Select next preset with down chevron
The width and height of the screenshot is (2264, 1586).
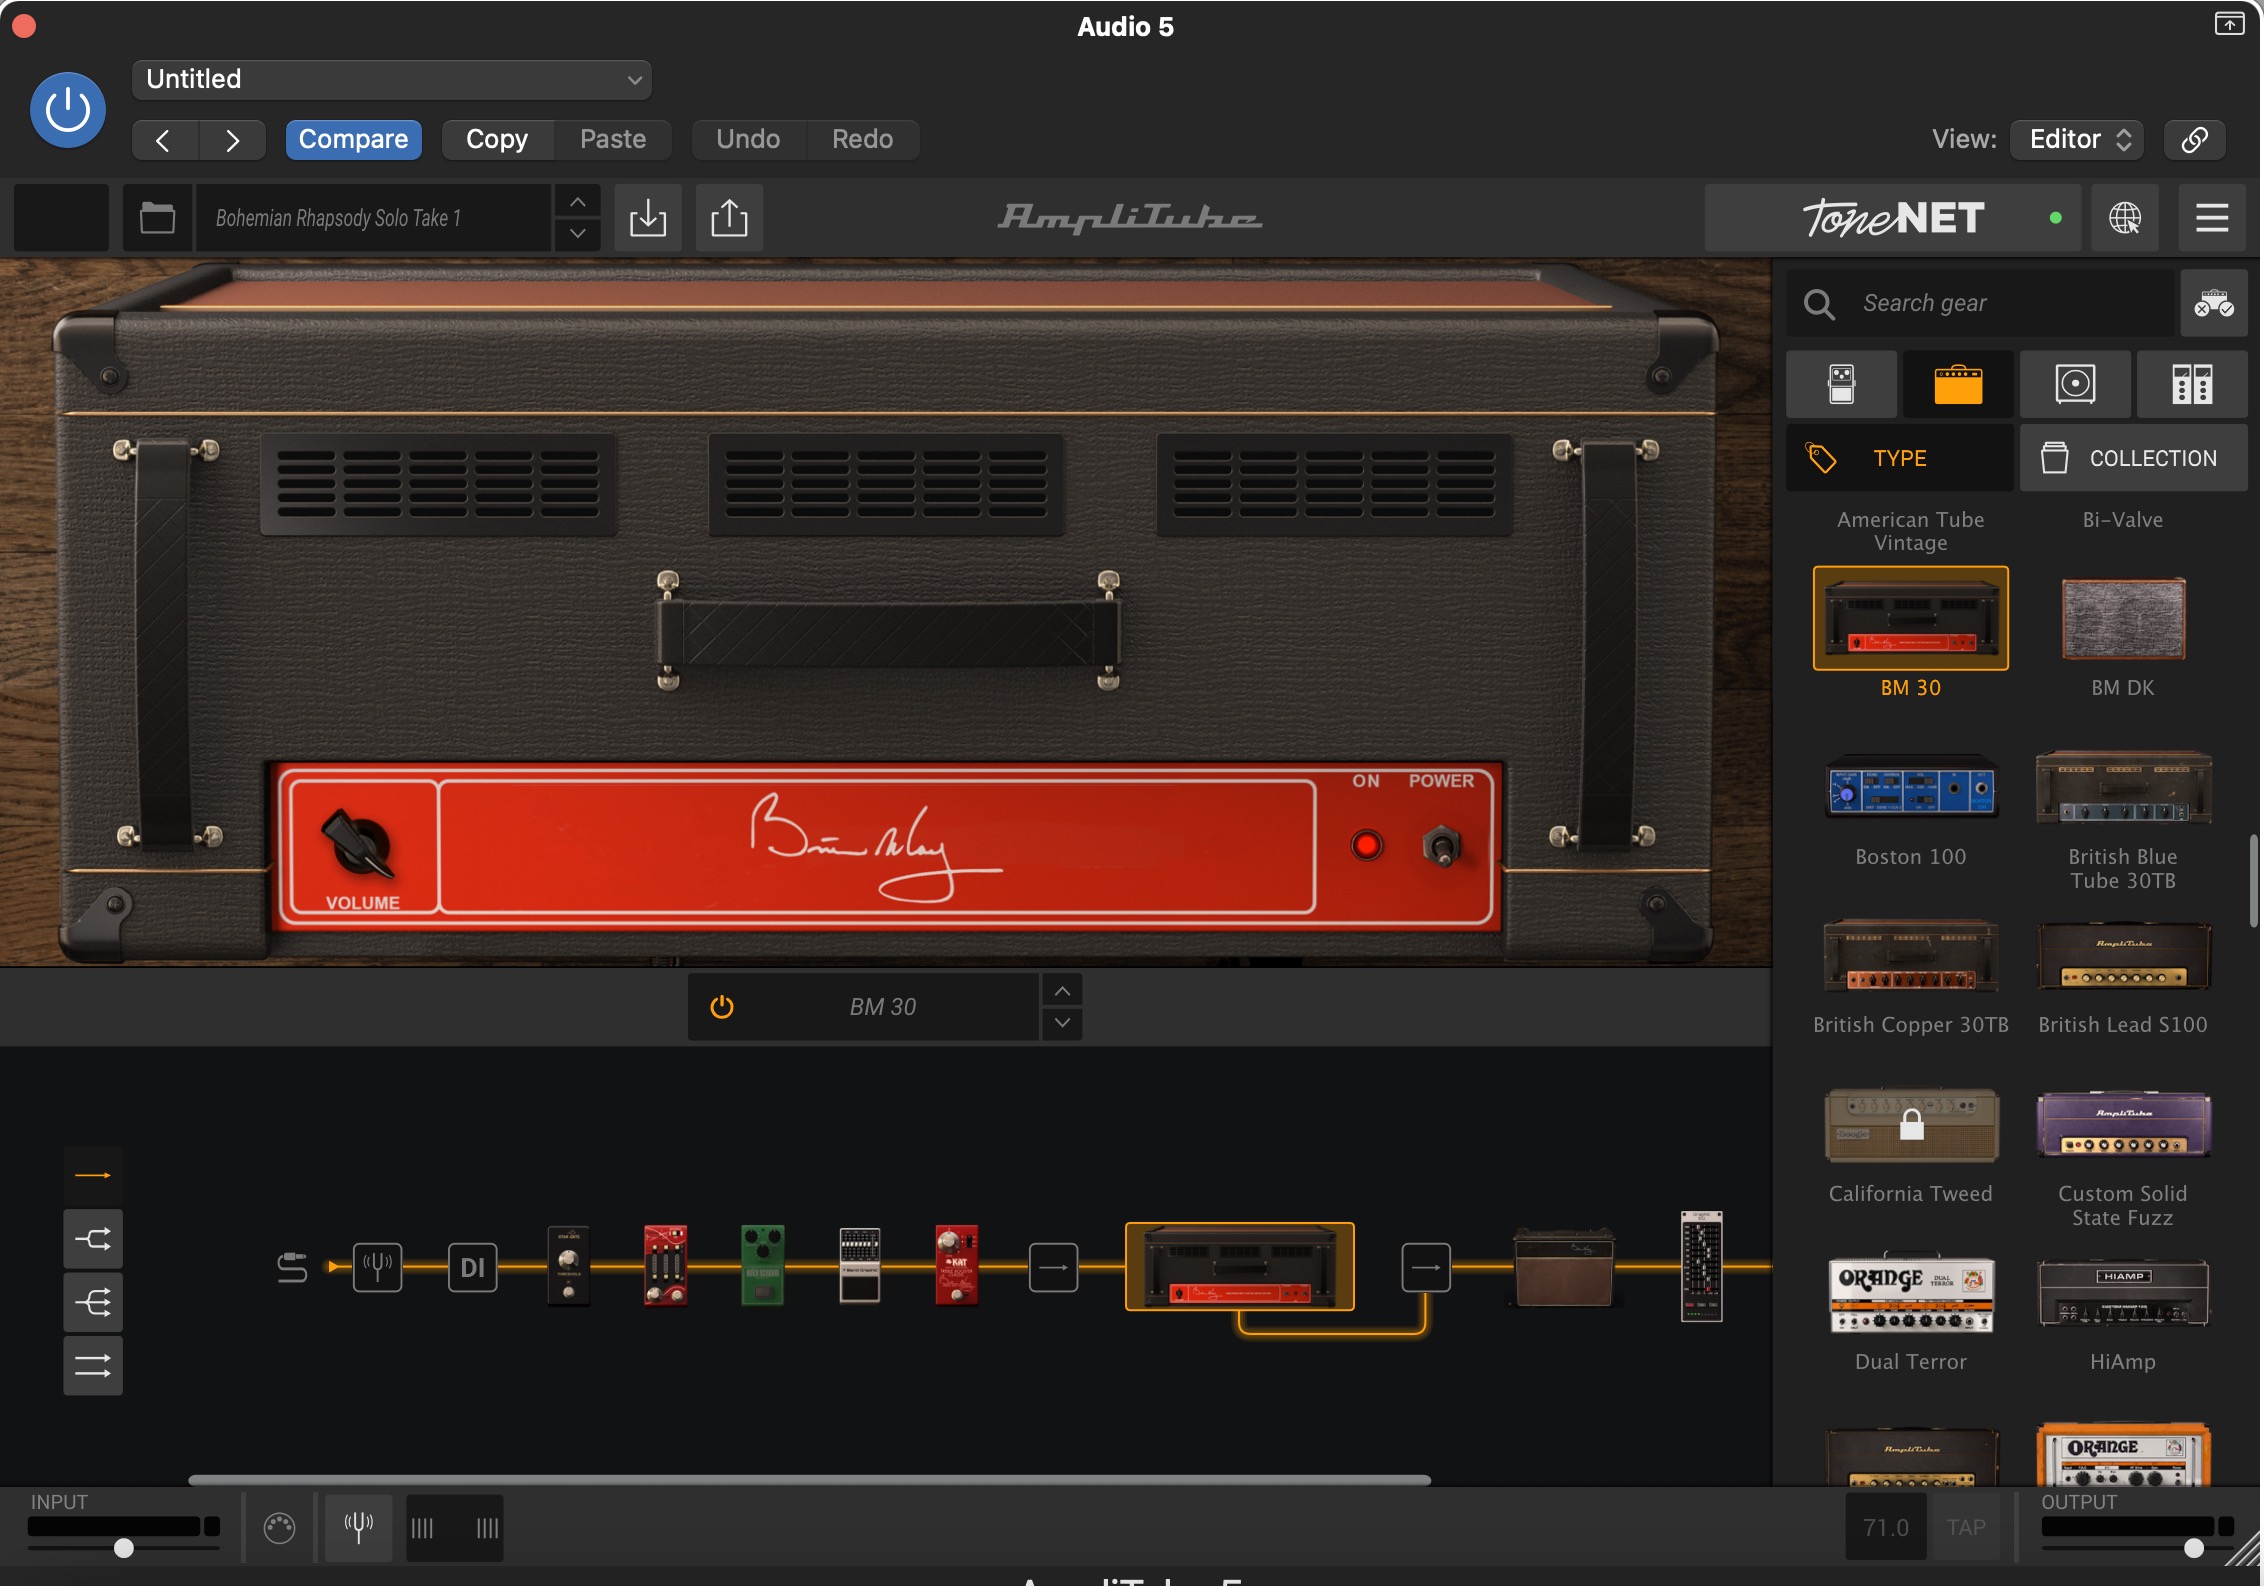578,234
